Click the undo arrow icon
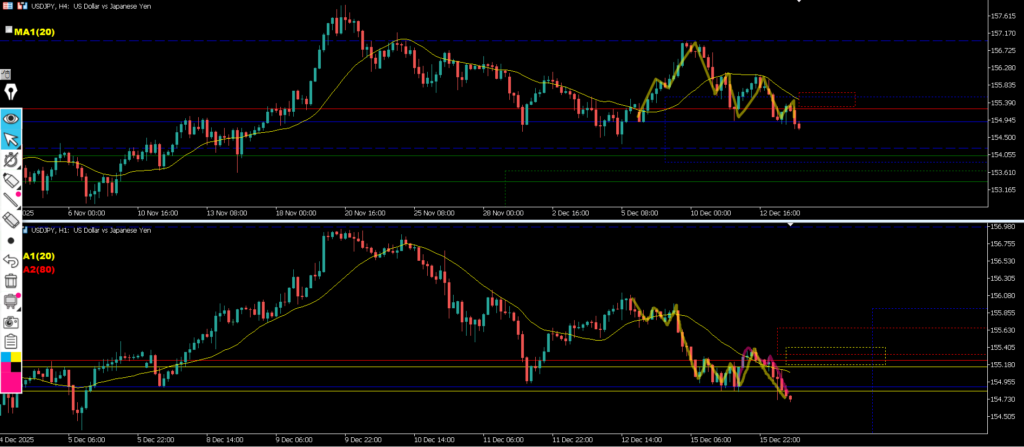This screenshot has width=1024, height=447. coord(11,261)
